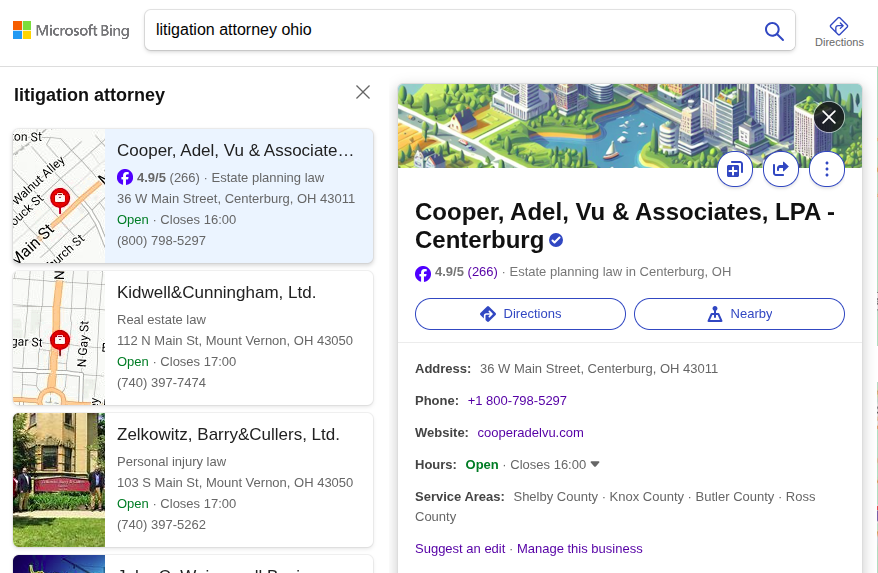Click address 112 N Main St, Mount Vernon
Image resolution: width=878 pixels, height=573 pixels.
pos(235,341)
